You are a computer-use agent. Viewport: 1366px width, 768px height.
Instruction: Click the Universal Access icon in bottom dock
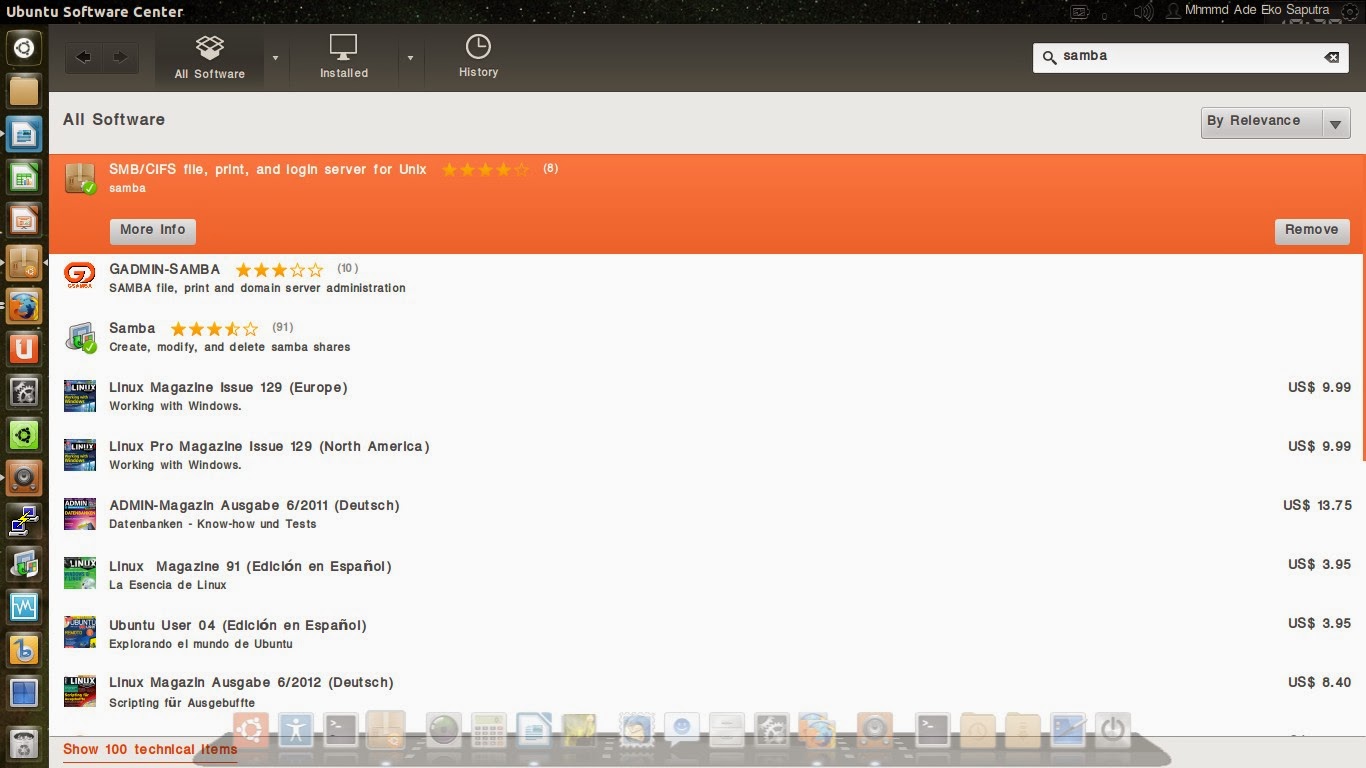pos(296,731)
